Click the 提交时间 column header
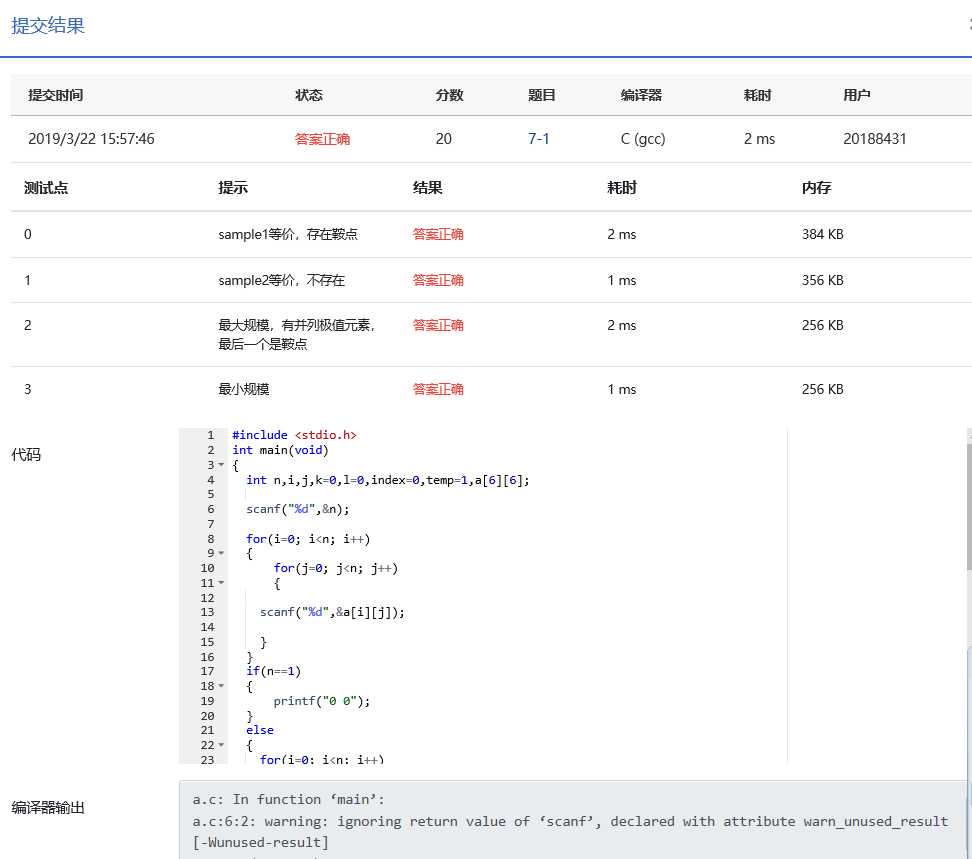Image resolution: width=972 pixels, height=859 pixels. click(x=56, y=95)
